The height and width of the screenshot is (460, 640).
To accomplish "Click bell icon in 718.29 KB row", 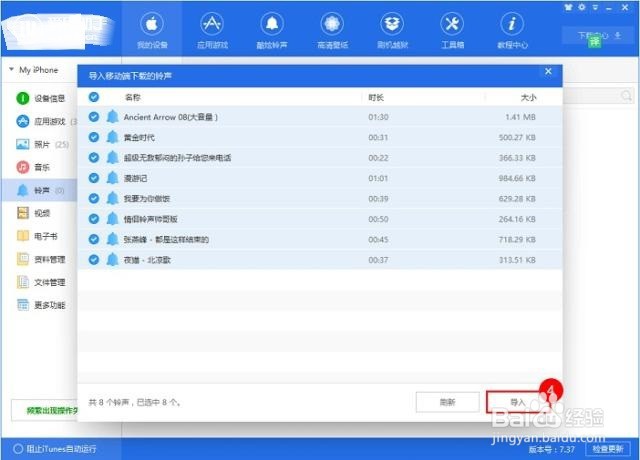I will click(112, 239).
